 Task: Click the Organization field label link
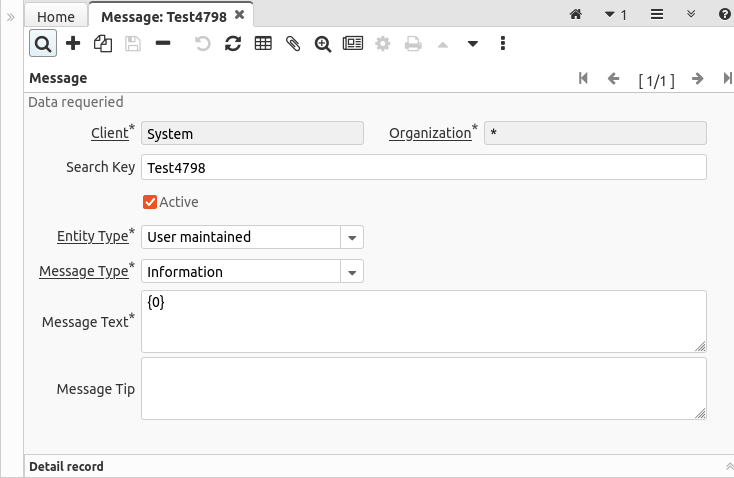tap(429, 133)
